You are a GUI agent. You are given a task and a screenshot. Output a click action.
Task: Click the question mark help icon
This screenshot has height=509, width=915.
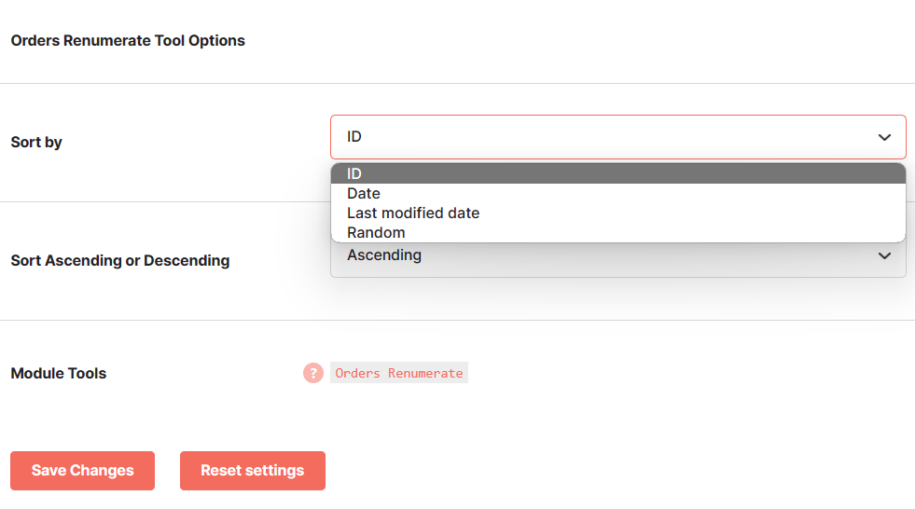coord(313,373)
